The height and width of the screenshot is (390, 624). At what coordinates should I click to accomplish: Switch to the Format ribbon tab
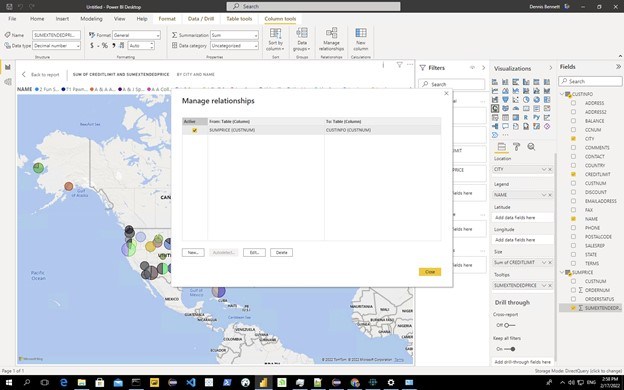click(167, 19)
